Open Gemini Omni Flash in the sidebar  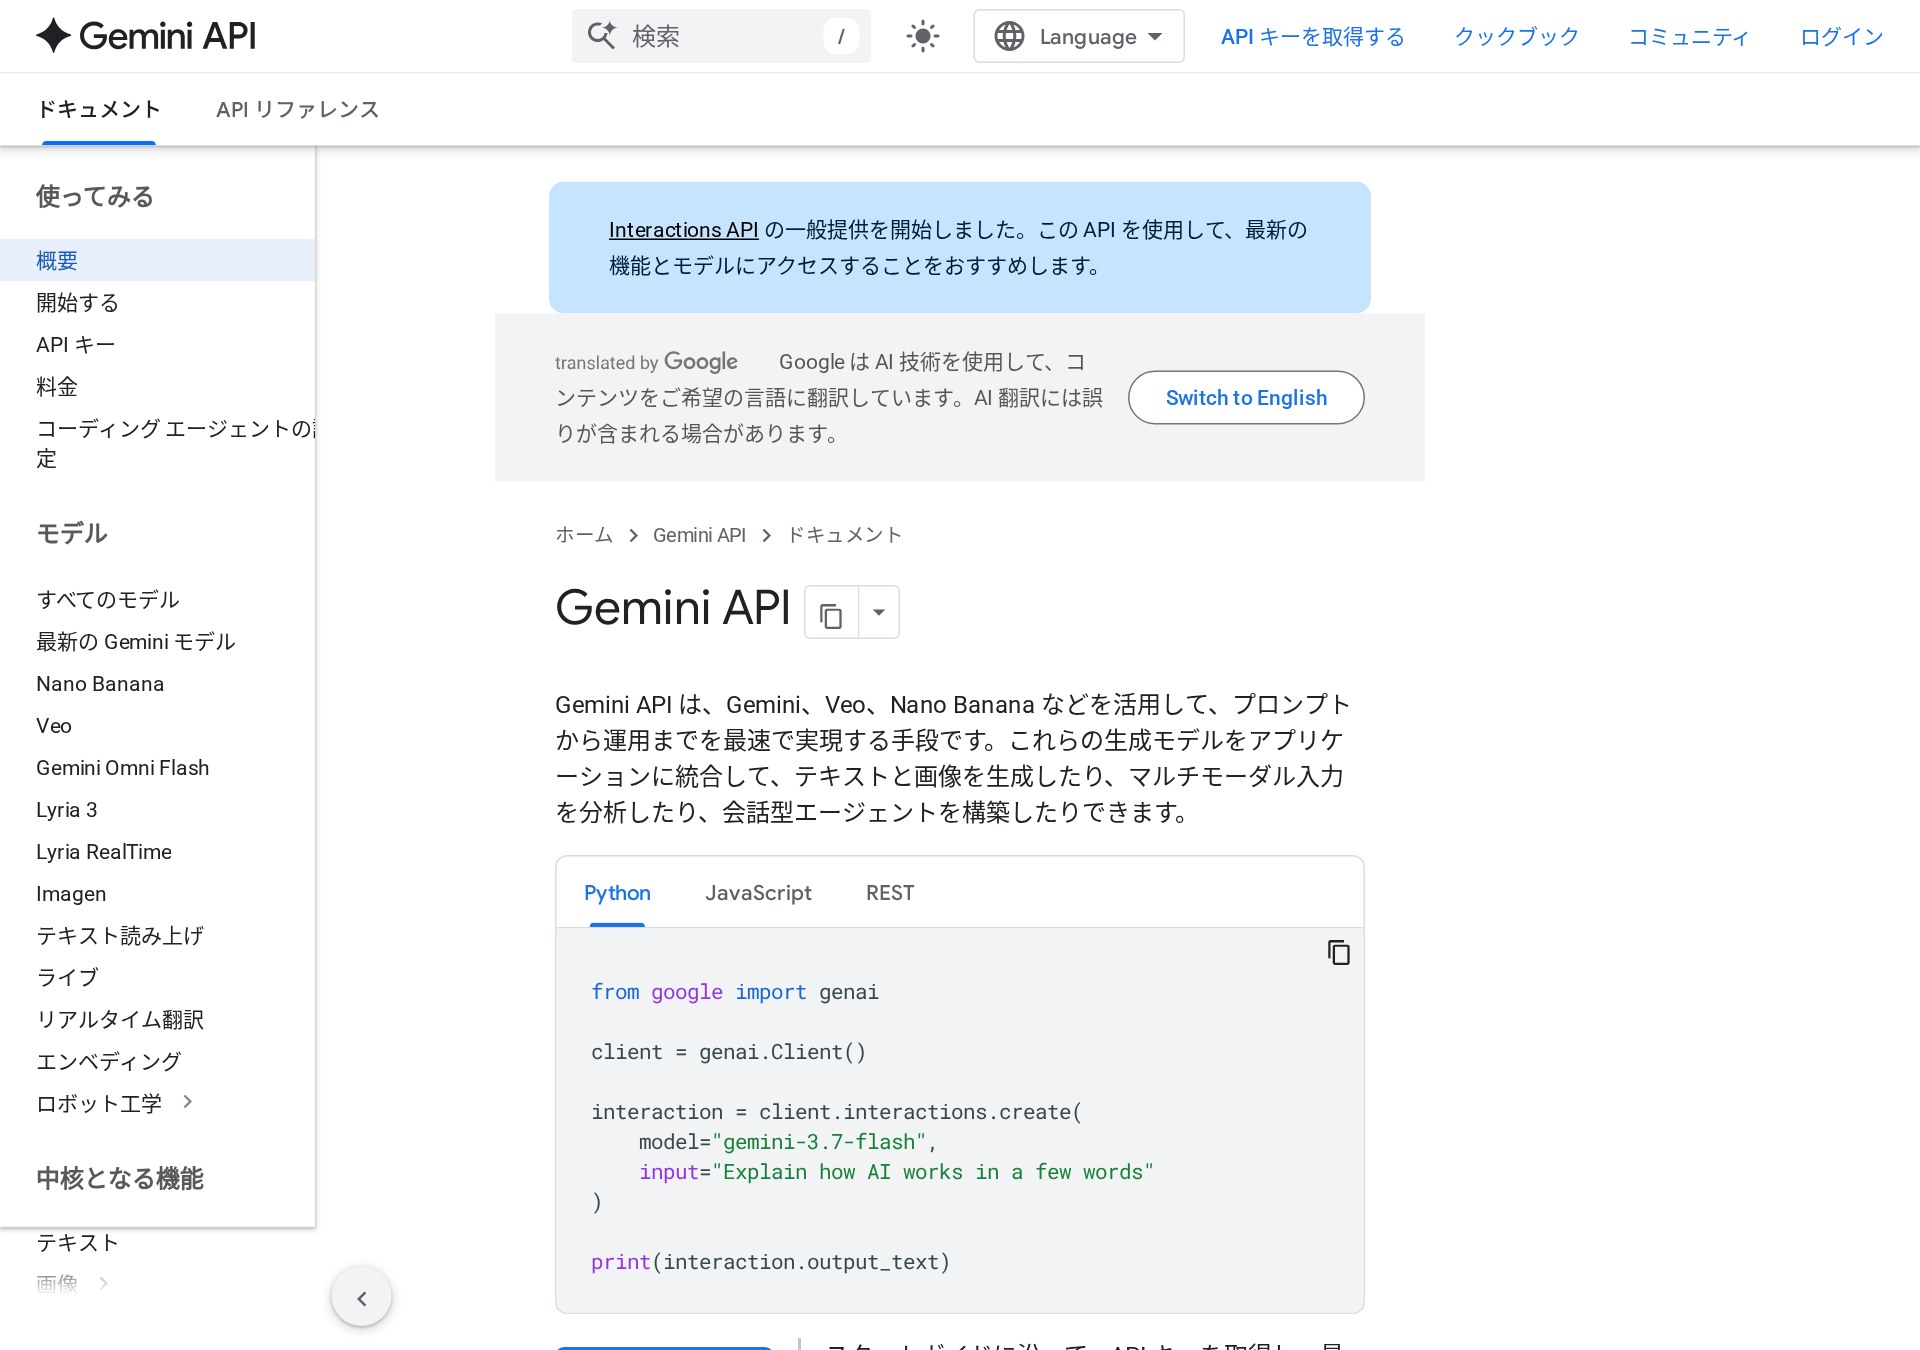[123, 767]
